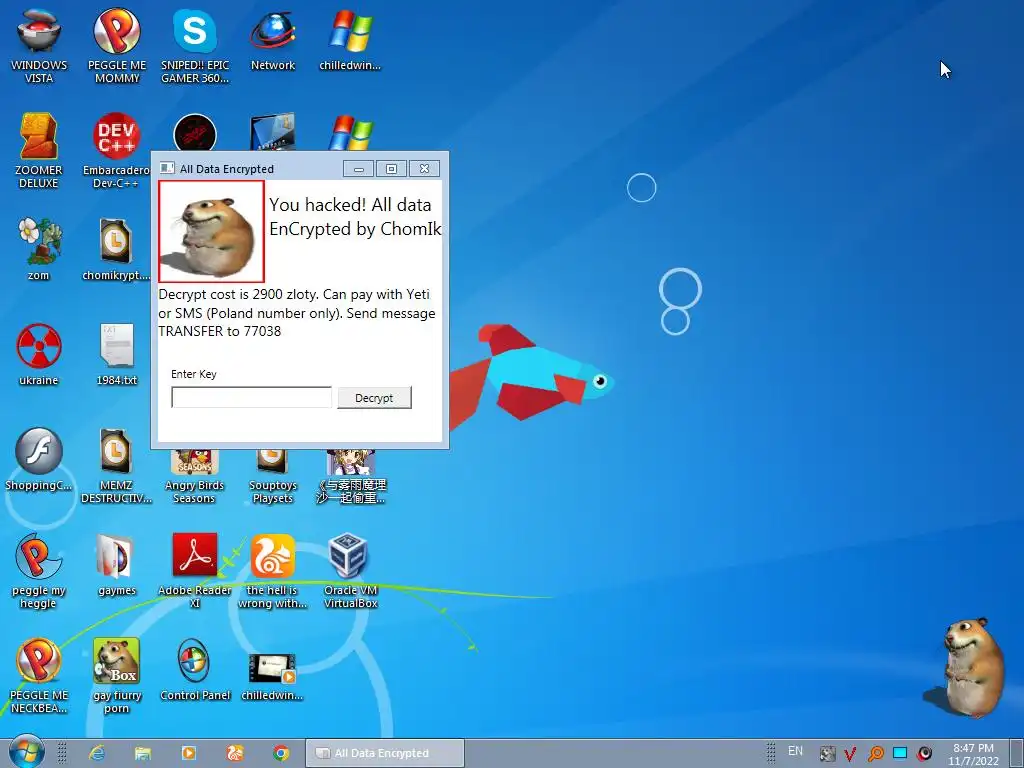
Task: Click the hamster picture in ransomware window
Action: (x=211, y=231)
